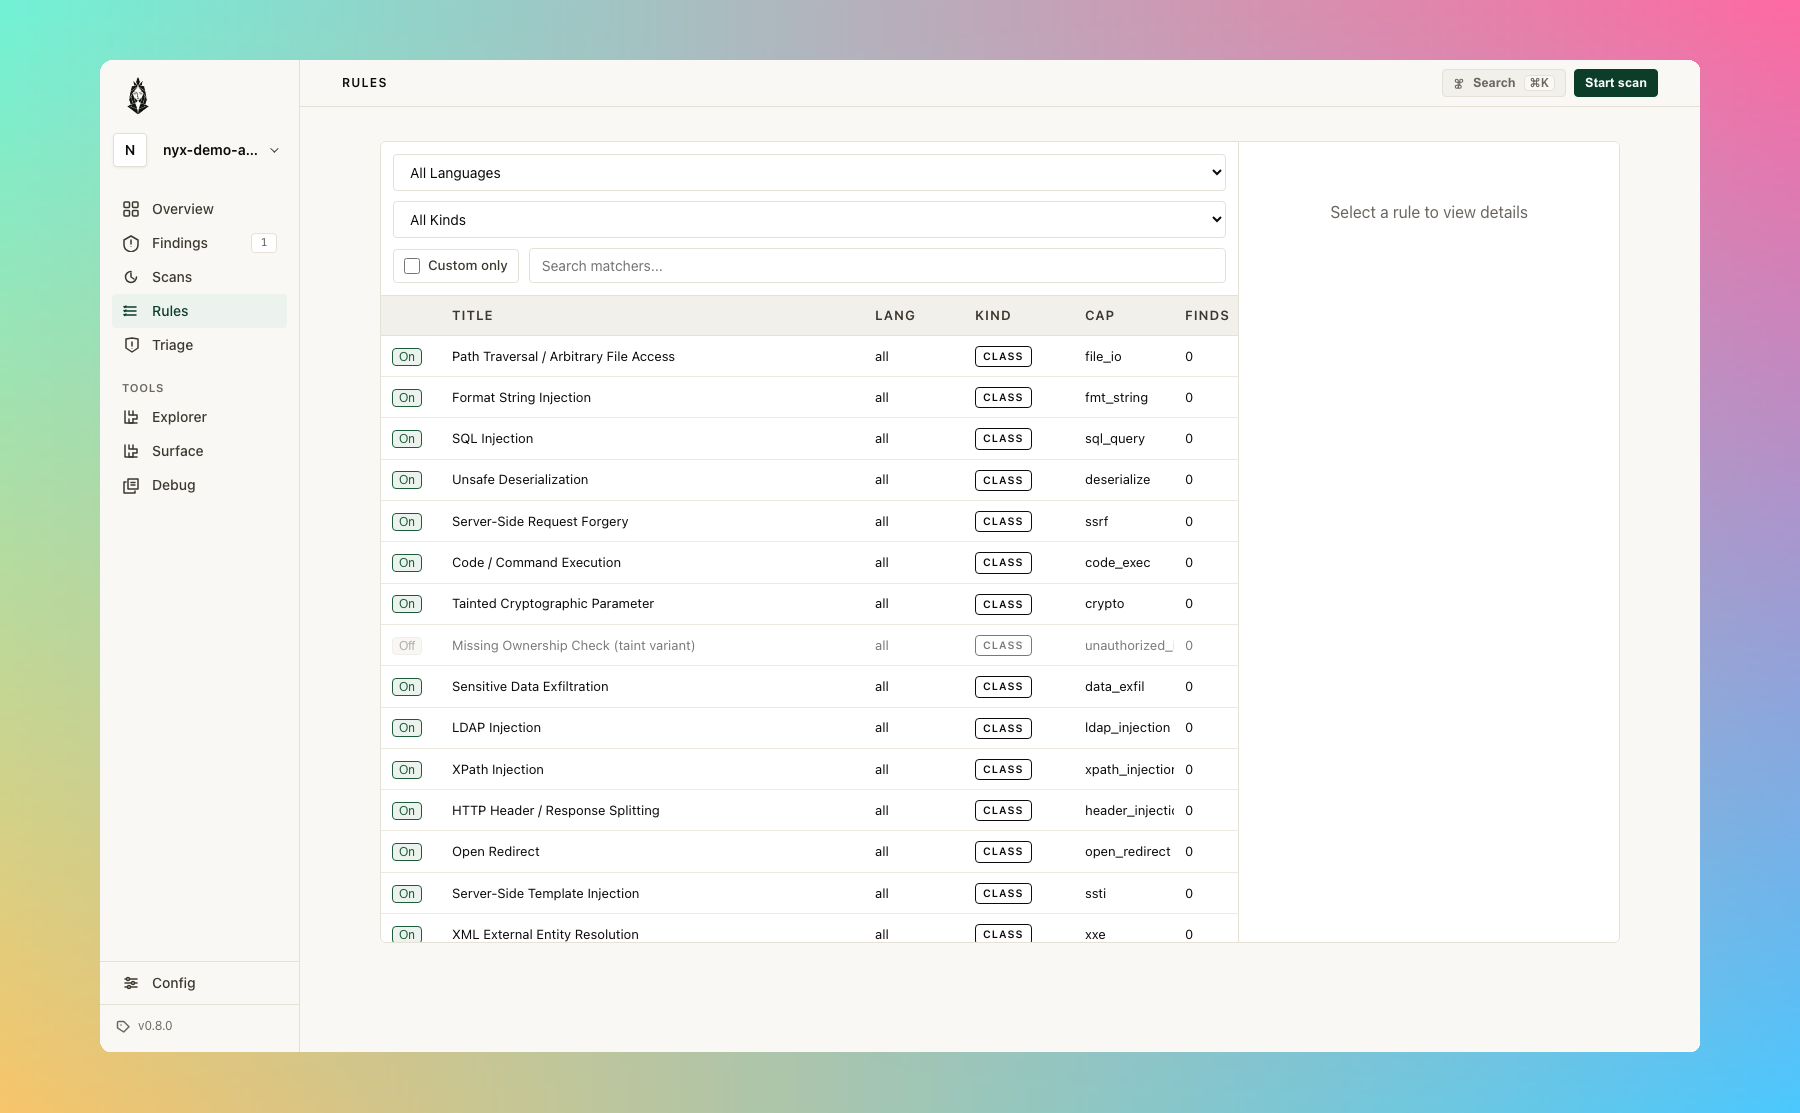Click the Start scan button
Image resolution: width=1800 pixels, height=1113 pixels.
coord(1615,83)
